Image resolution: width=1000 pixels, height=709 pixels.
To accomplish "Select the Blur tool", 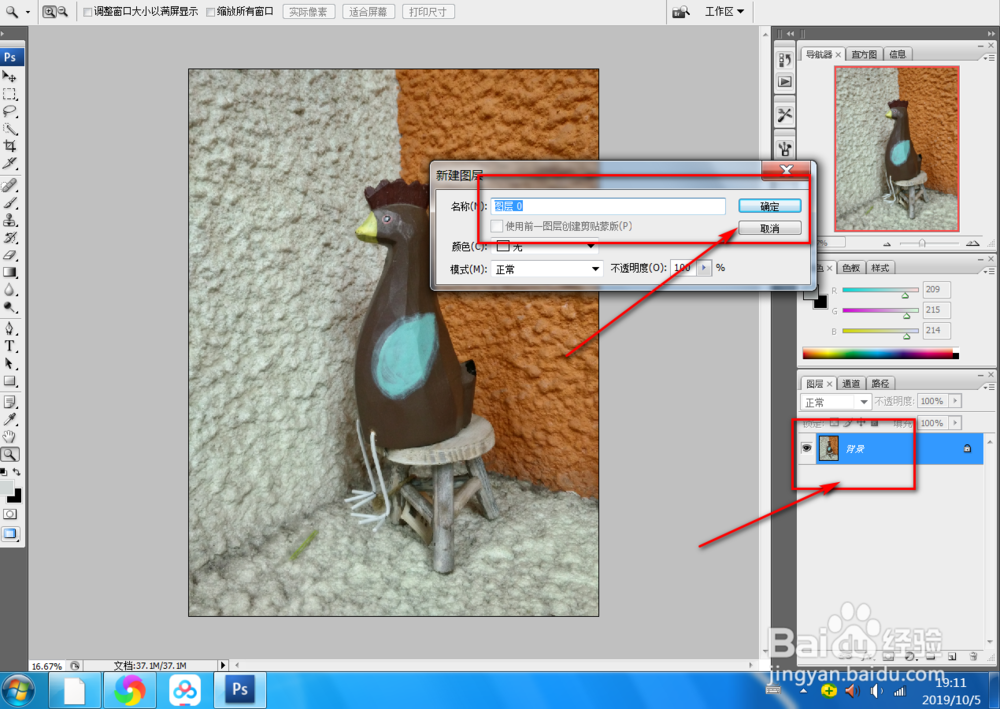I will 10,289.
